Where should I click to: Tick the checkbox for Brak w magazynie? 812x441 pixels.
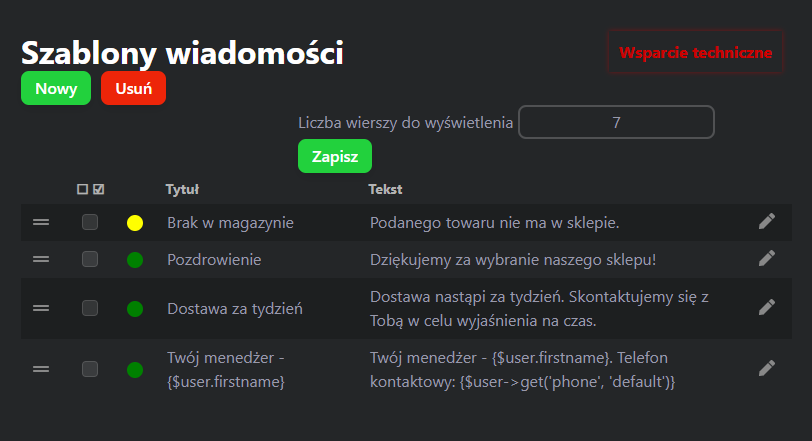point(90,222)
